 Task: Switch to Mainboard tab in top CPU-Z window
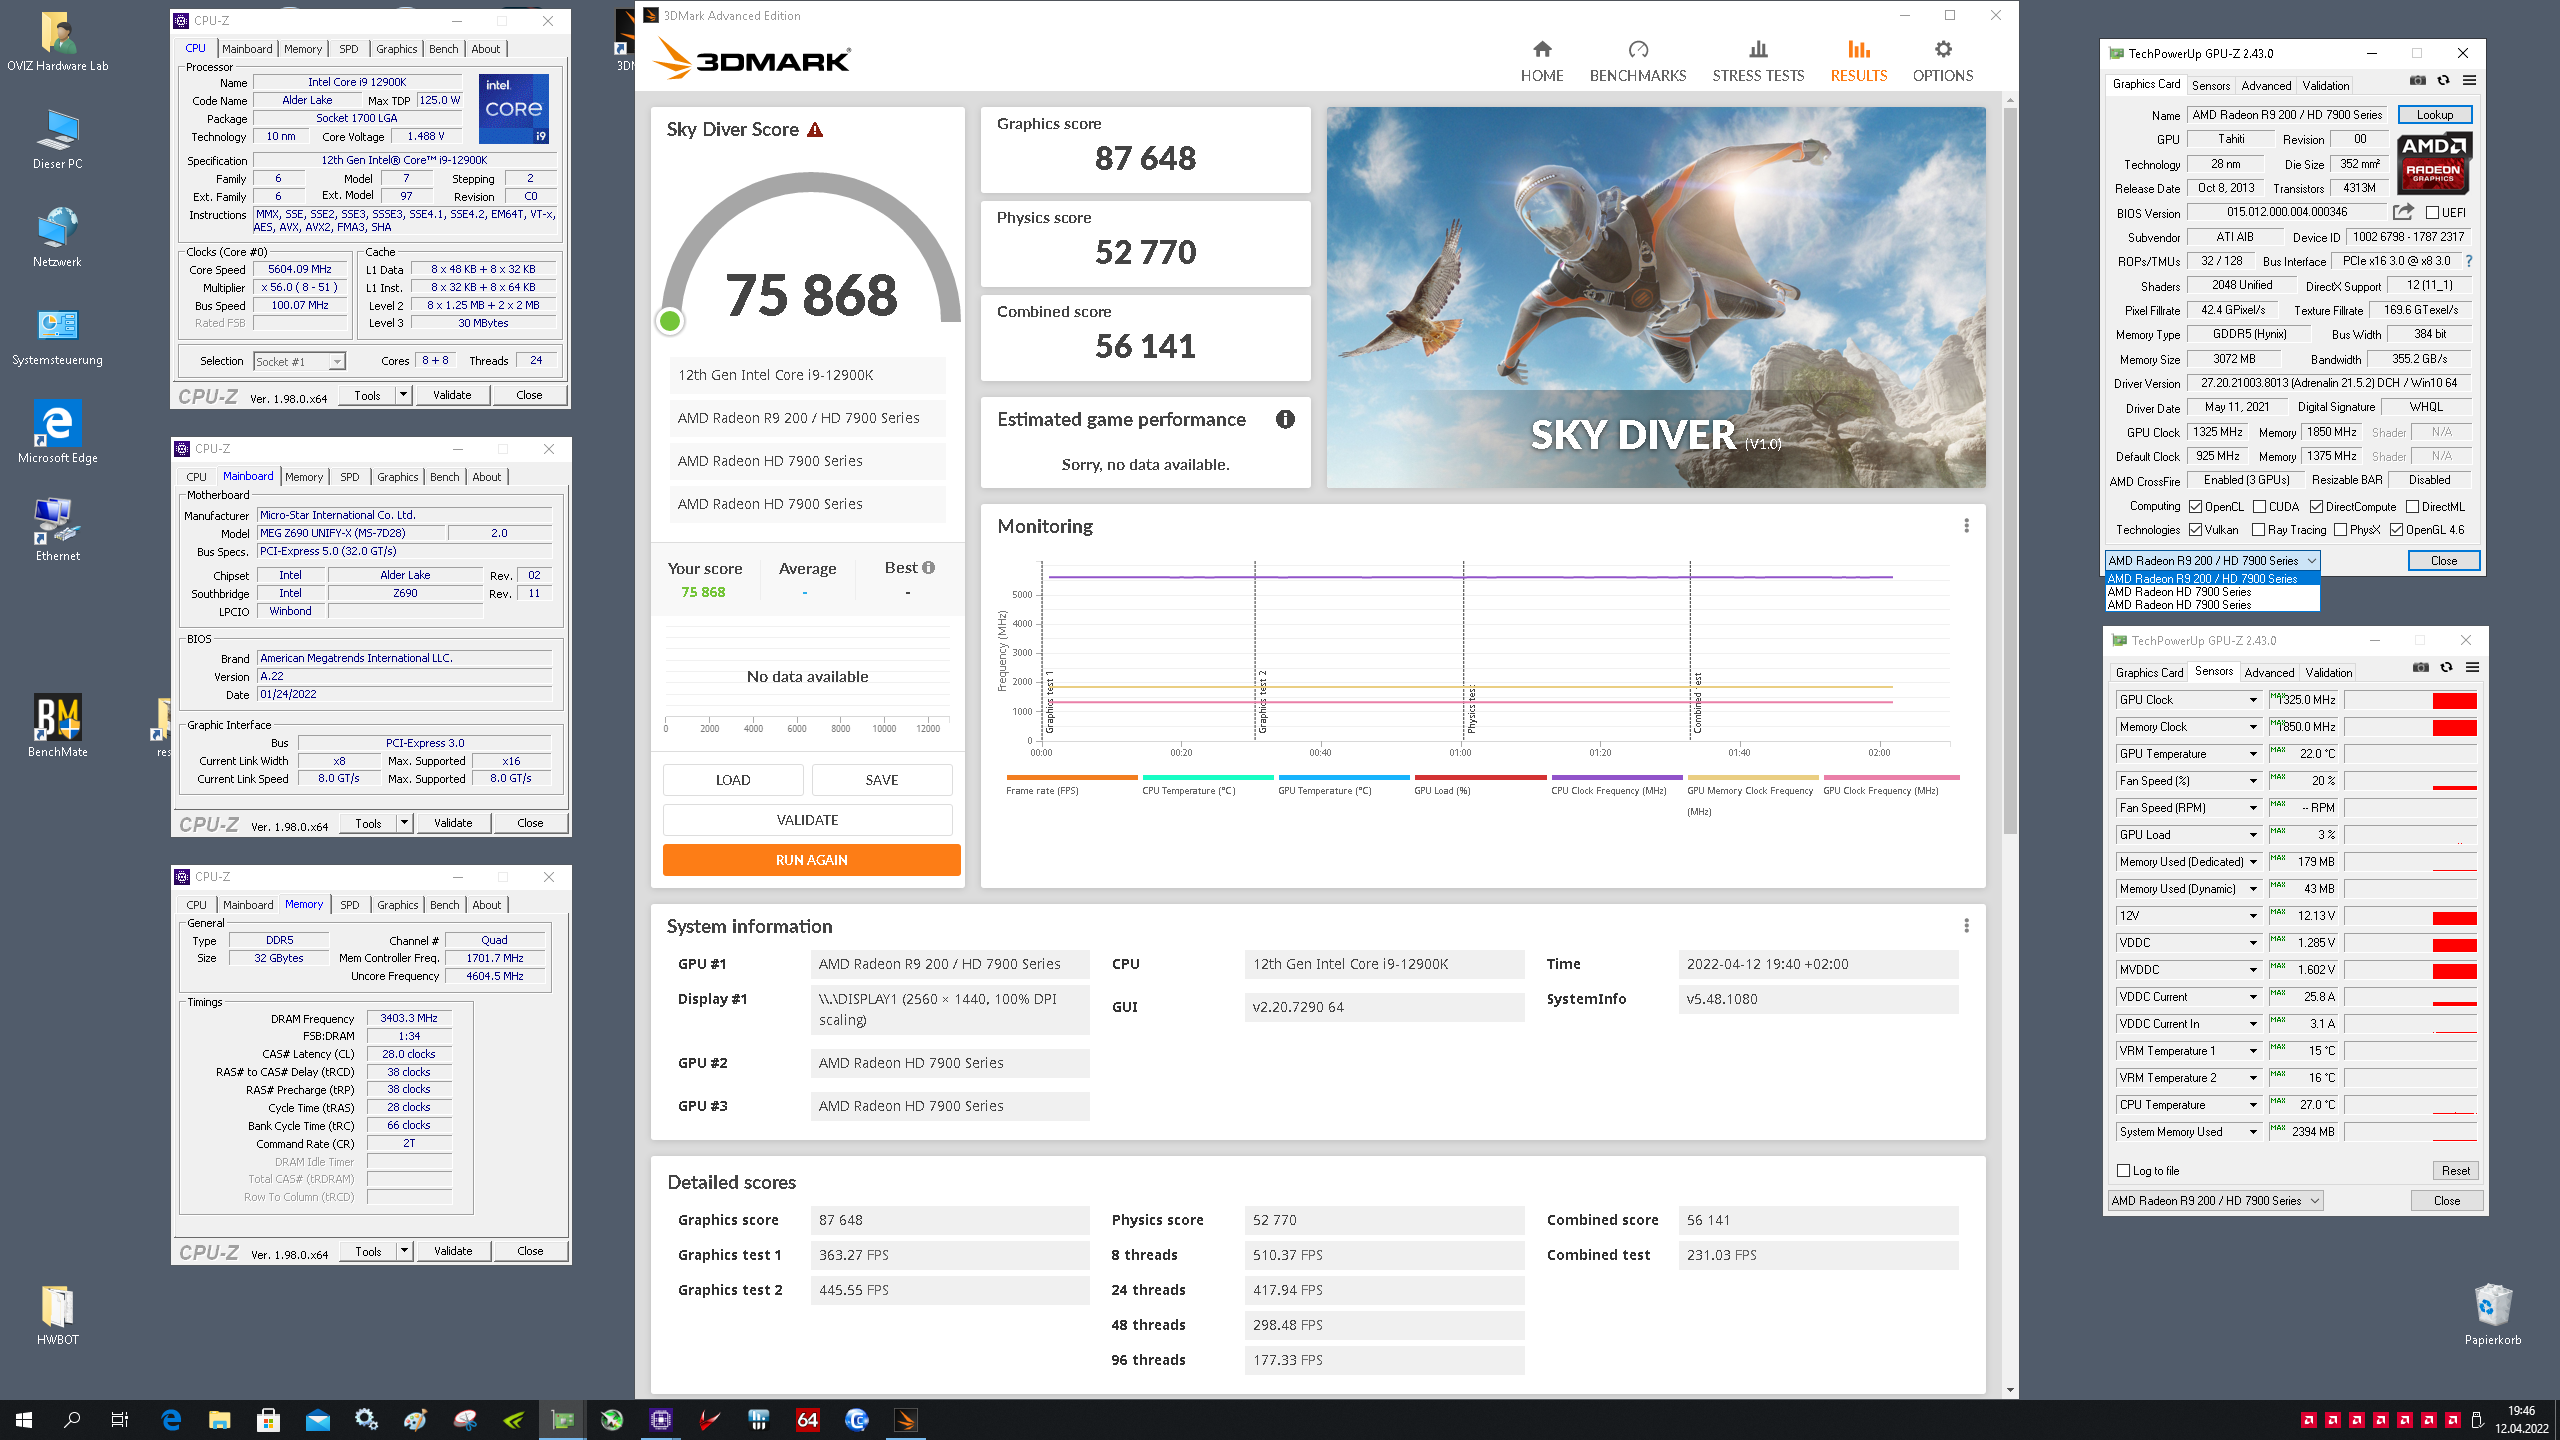pyautogui.click(x=247, y=49)
